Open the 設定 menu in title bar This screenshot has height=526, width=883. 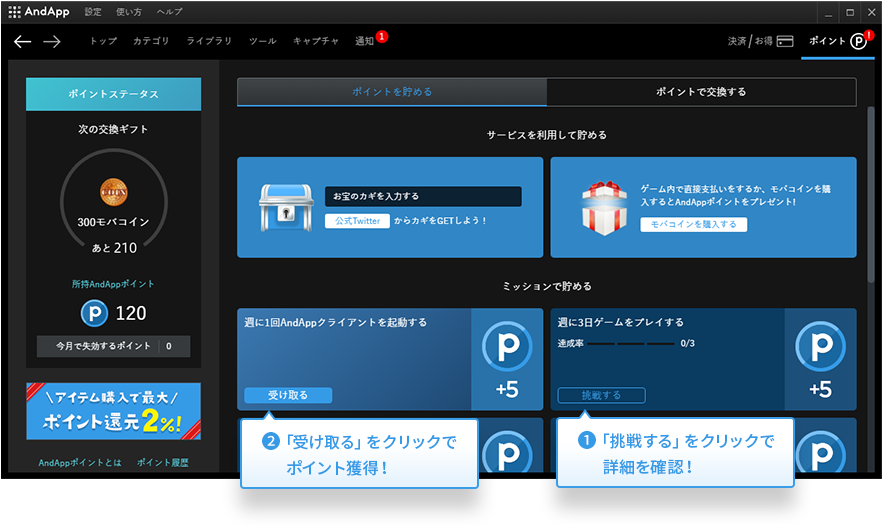point(93,12)
